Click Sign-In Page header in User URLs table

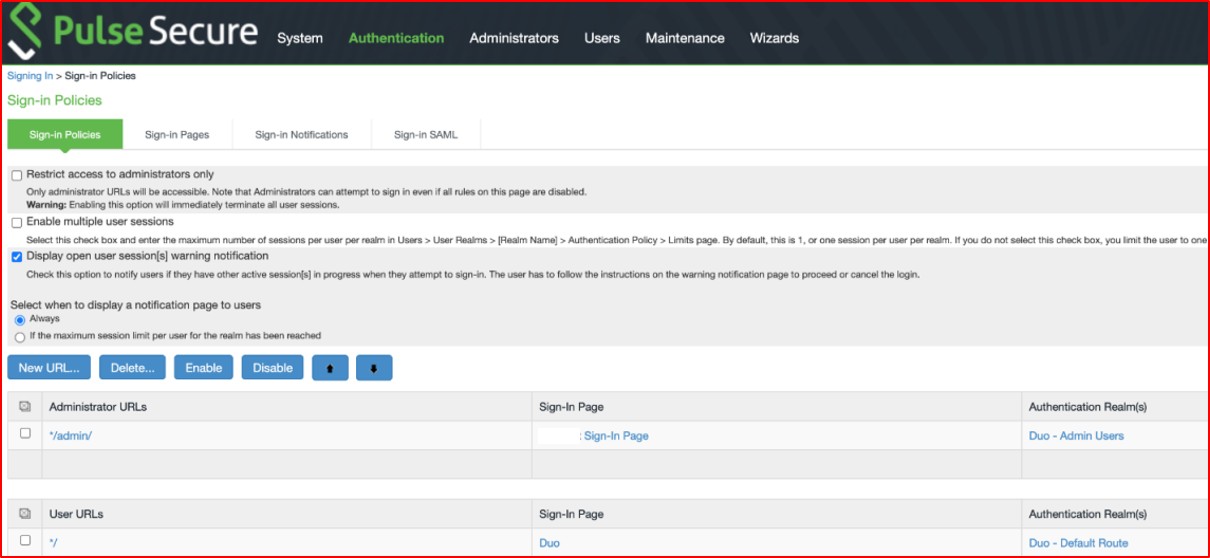click(571, 514)
